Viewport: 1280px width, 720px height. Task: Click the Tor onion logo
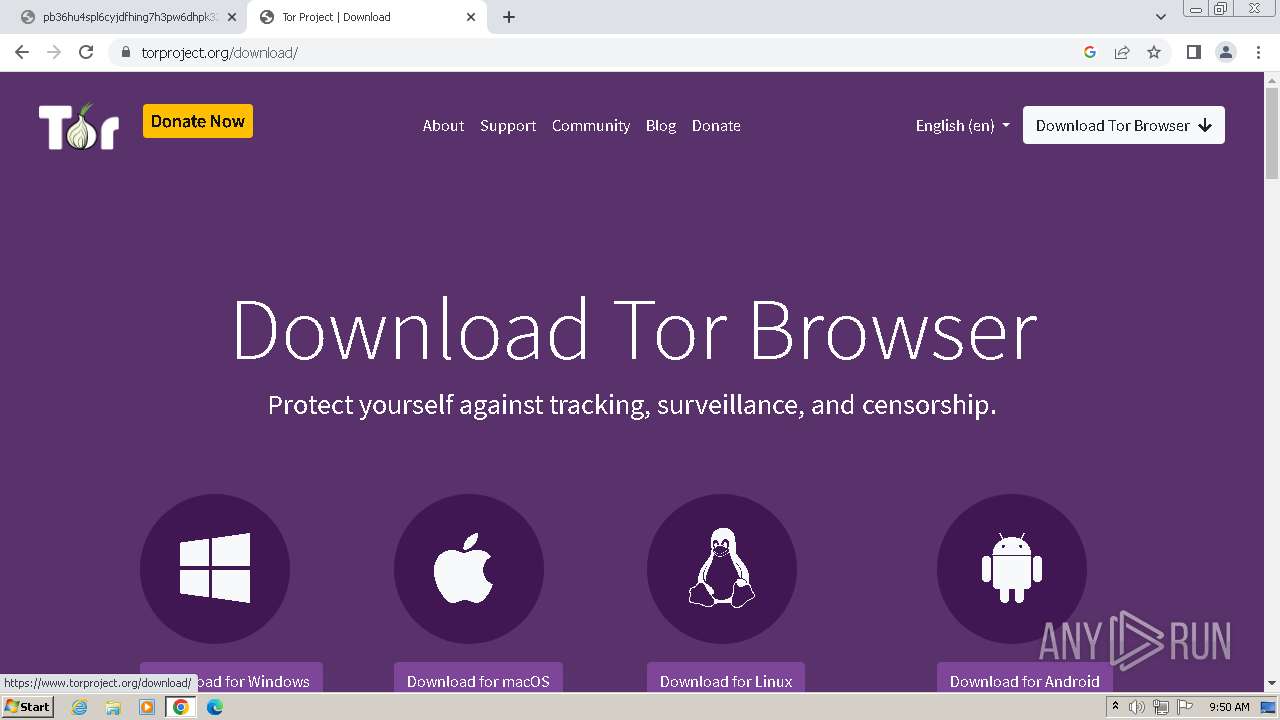click(79, 126)
